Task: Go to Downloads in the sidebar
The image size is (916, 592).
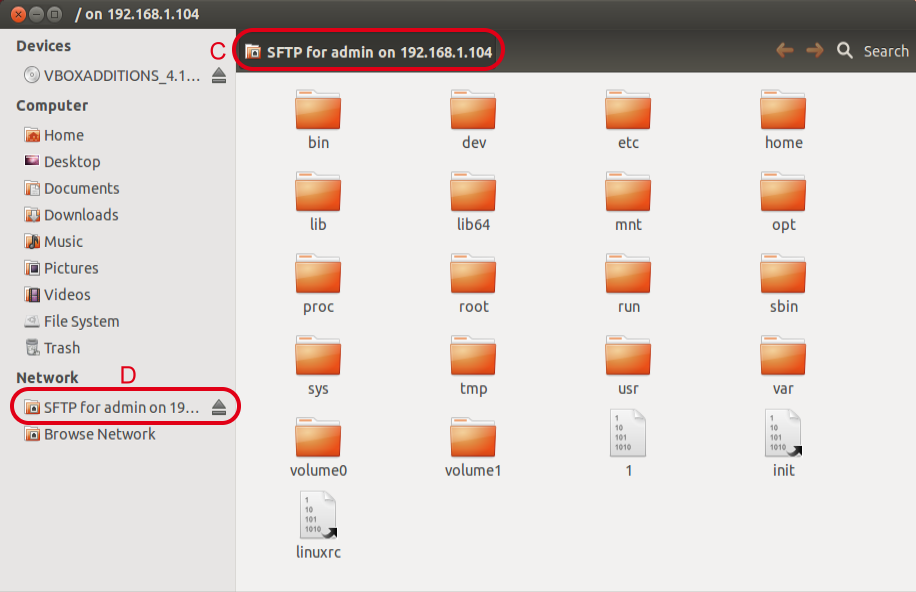Action: (80, 215)
